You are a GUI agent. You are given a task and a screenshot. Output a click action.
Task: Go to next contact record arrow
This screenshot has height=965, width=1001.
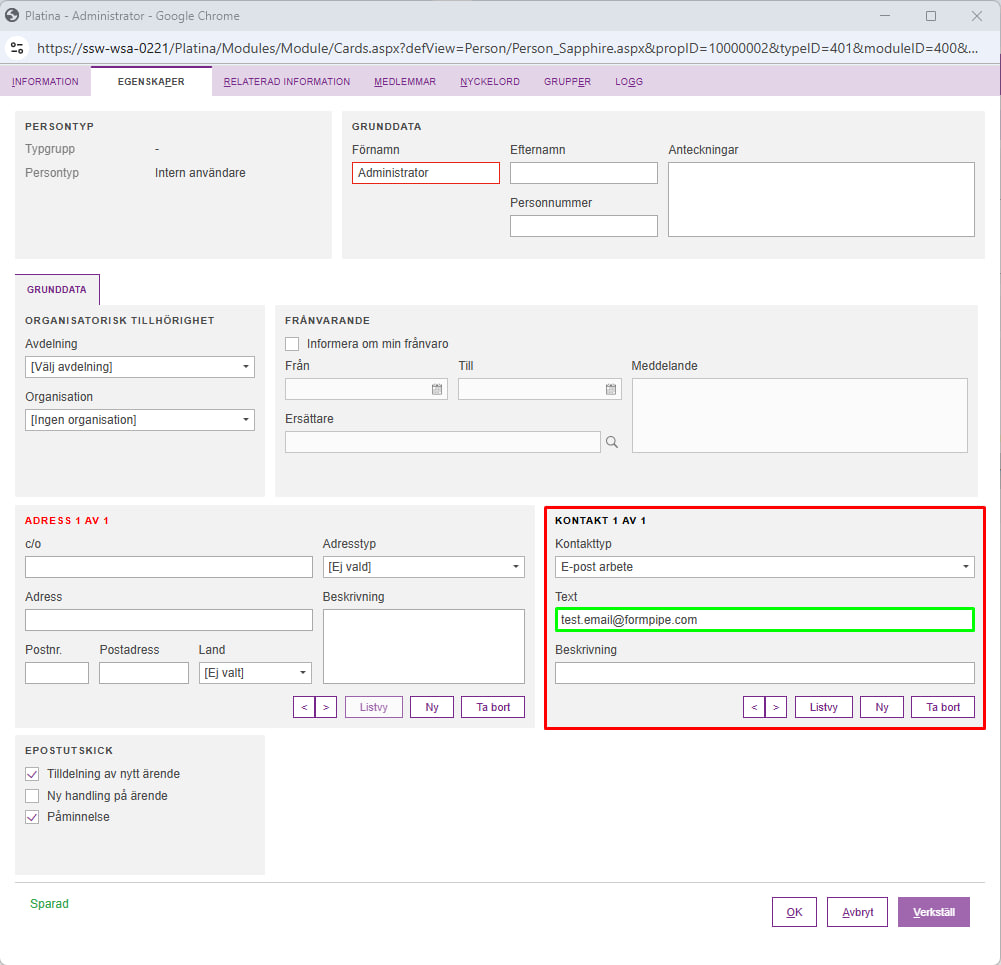(776, 707)
